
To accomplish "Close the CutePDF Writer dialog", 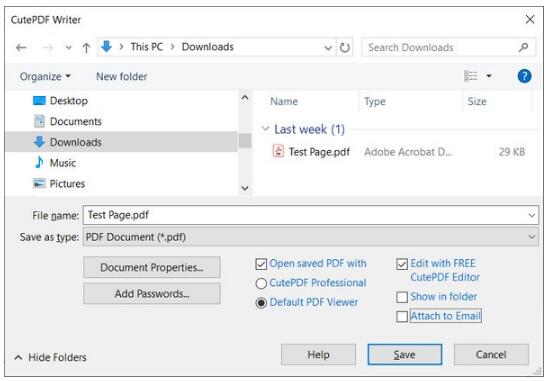I will 530,19.
